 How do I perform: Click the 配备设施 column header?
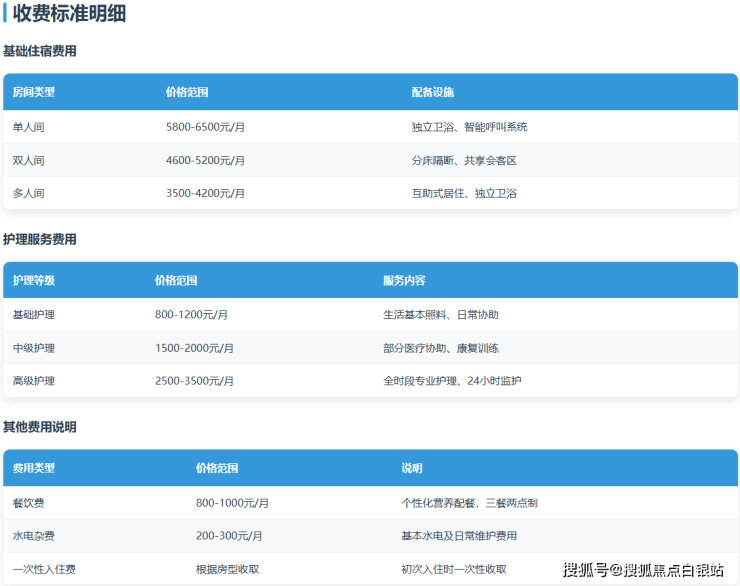pyautogui.click(x=432, y=92)
